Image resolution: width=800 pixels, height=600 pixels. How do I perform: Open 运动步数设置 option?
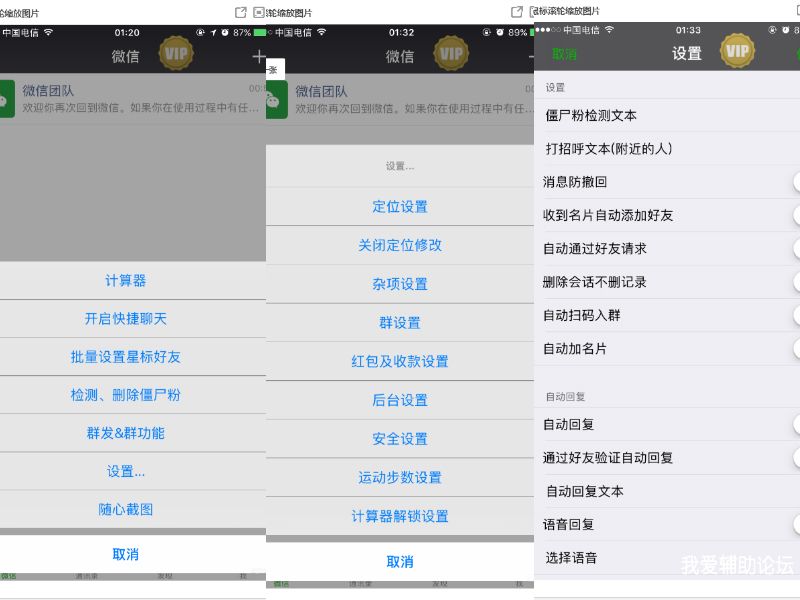point(400,478)
